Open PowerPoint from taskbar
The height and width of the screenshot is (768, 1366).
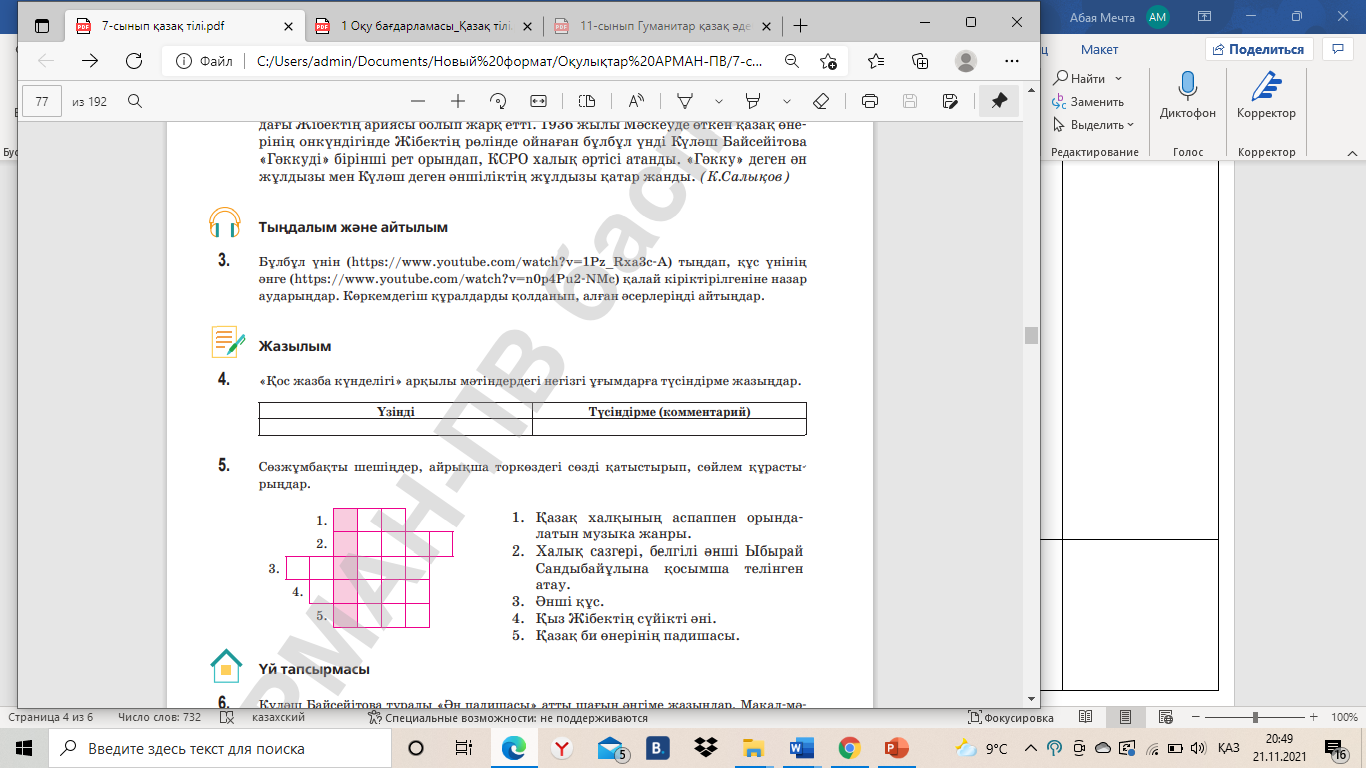pos(897,748)
